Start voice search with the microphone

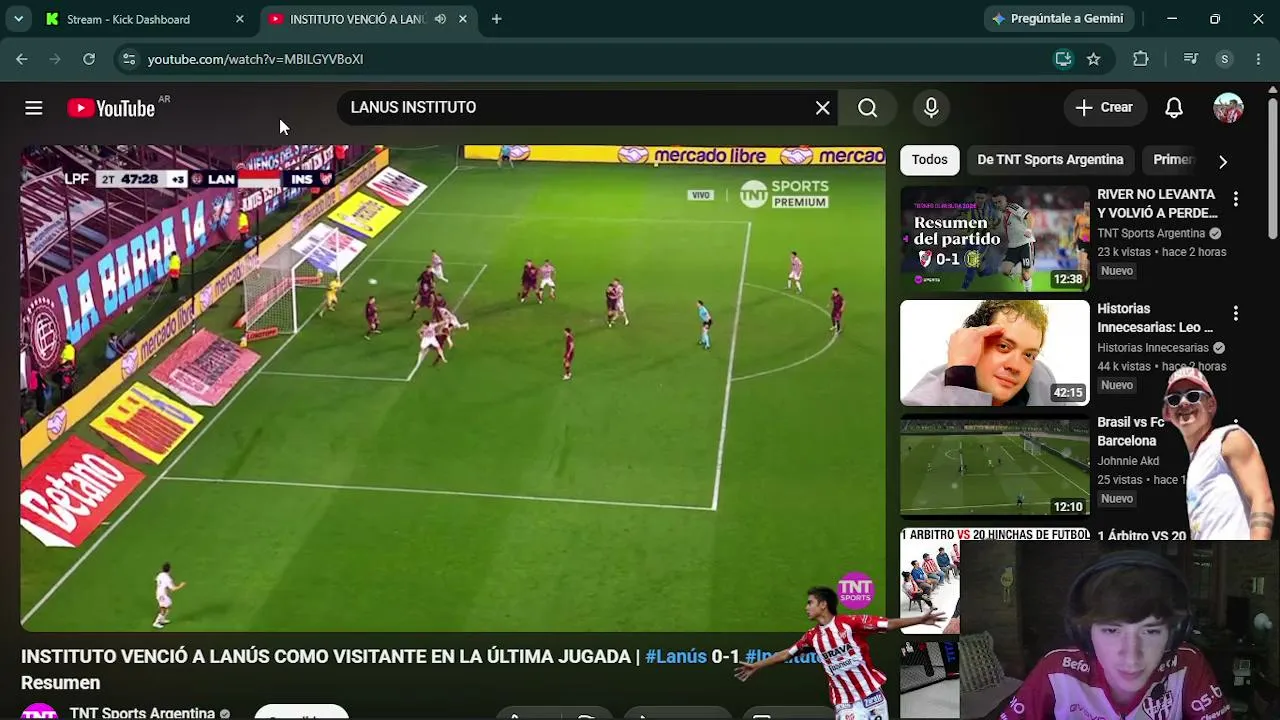[931, 108]
